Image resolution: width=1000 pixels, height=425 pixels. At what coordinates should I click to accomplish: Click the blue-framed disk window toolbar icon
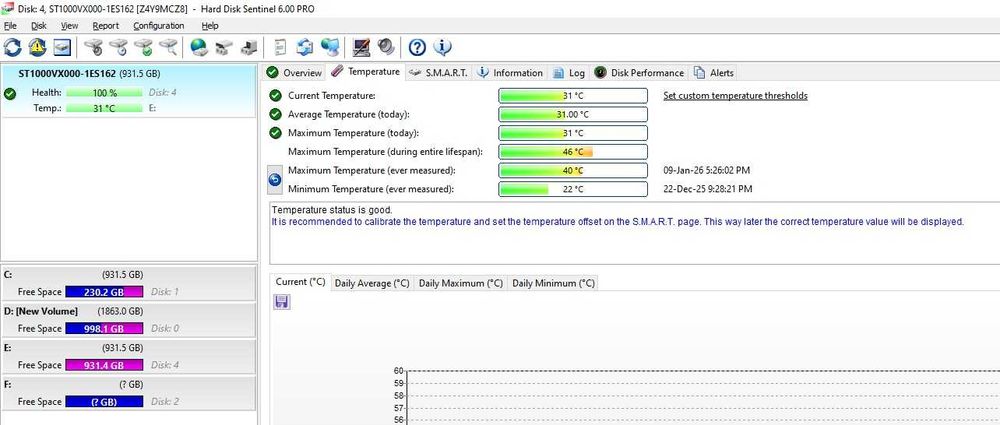[x=62, y=47]
